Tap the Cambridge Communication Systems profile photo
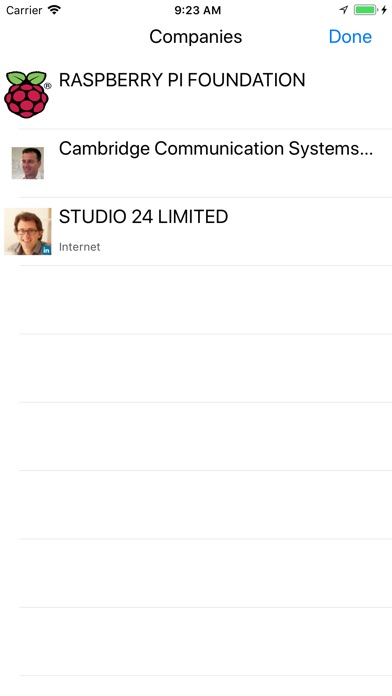Screen dimensions: 392x696 pyautogui.click(x=28, y=163)
